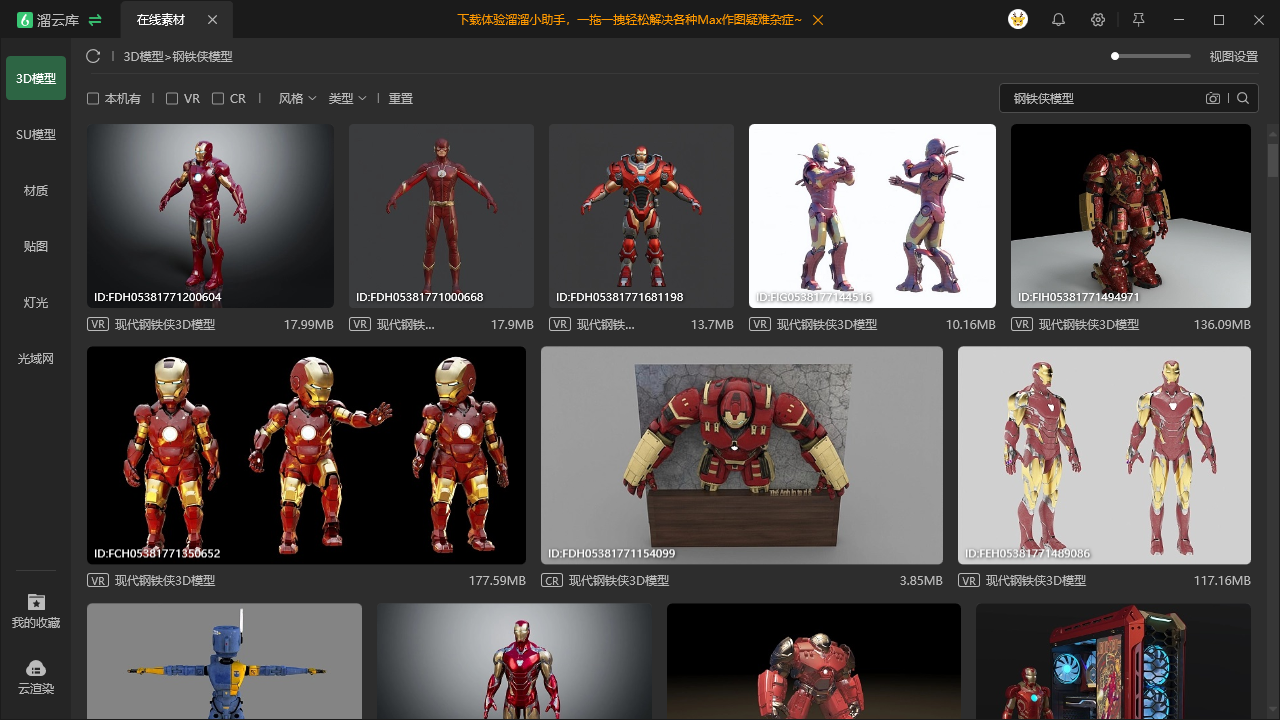Open the notifications bell
This screenshot has height=720, width=1280.
(1058, 20)
